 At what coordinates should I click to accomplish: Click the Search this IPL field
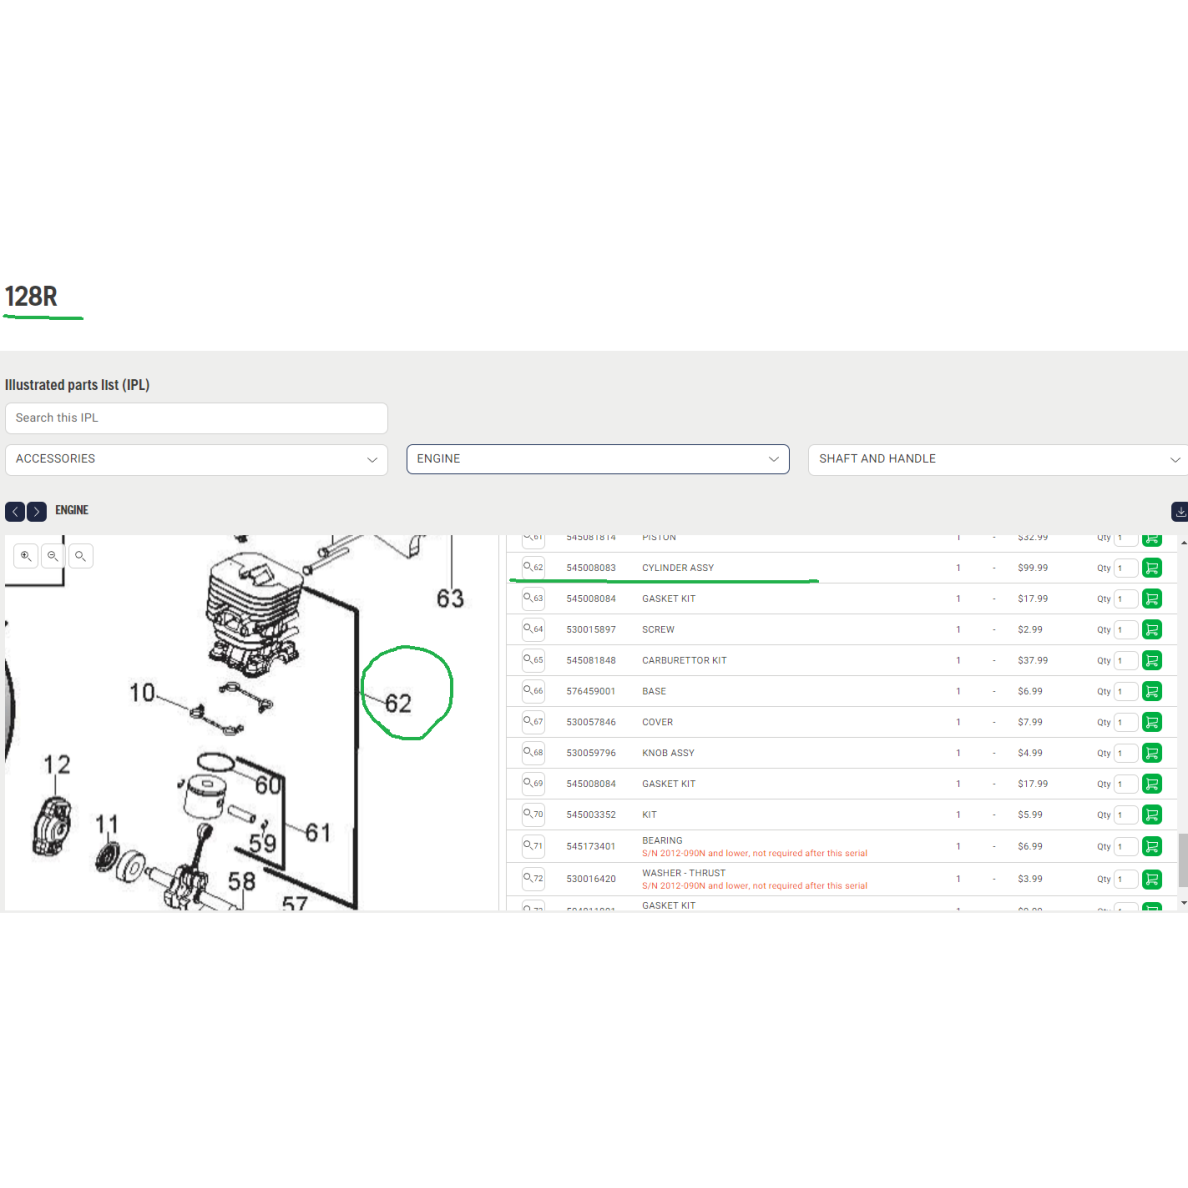point(196,418)
